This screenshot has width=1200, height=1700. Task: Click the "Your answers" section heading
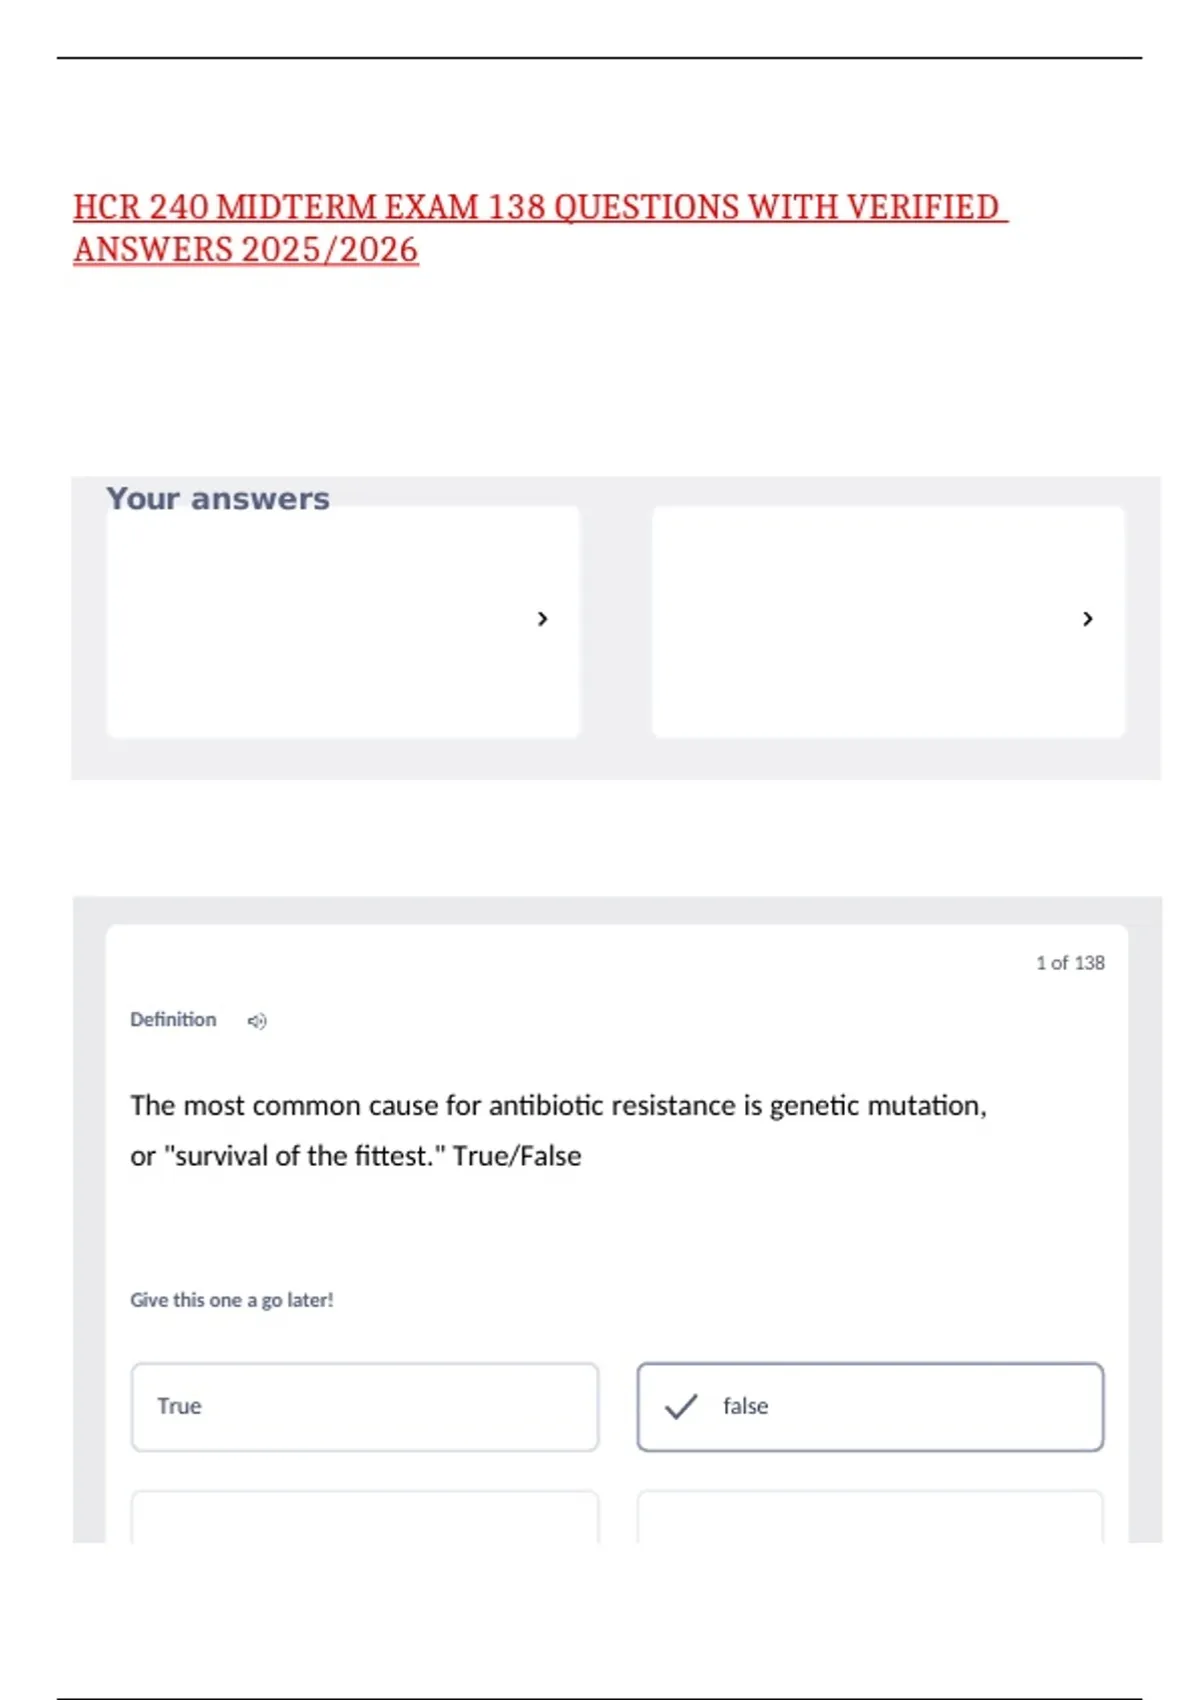(218, 498)
